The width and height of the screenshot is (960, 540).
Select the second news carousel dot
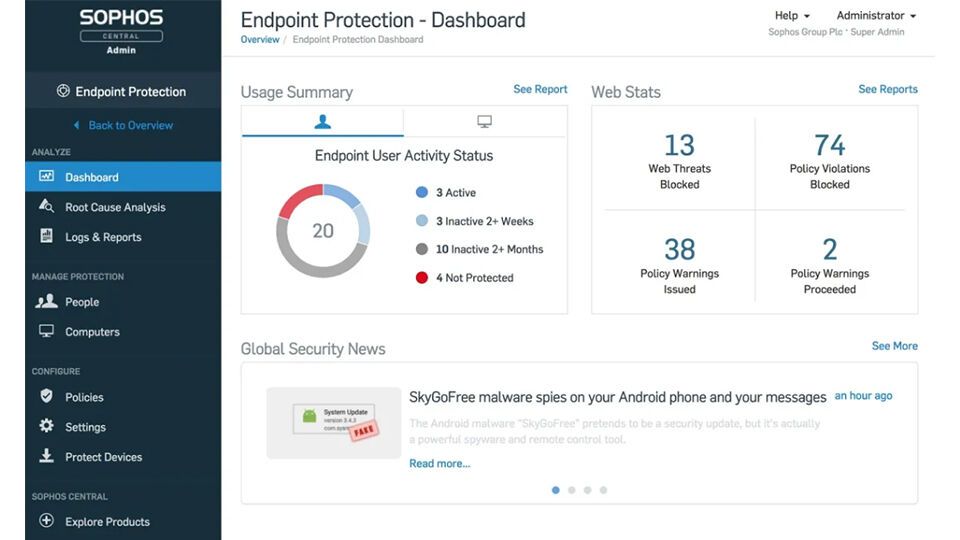pos(571,490)
